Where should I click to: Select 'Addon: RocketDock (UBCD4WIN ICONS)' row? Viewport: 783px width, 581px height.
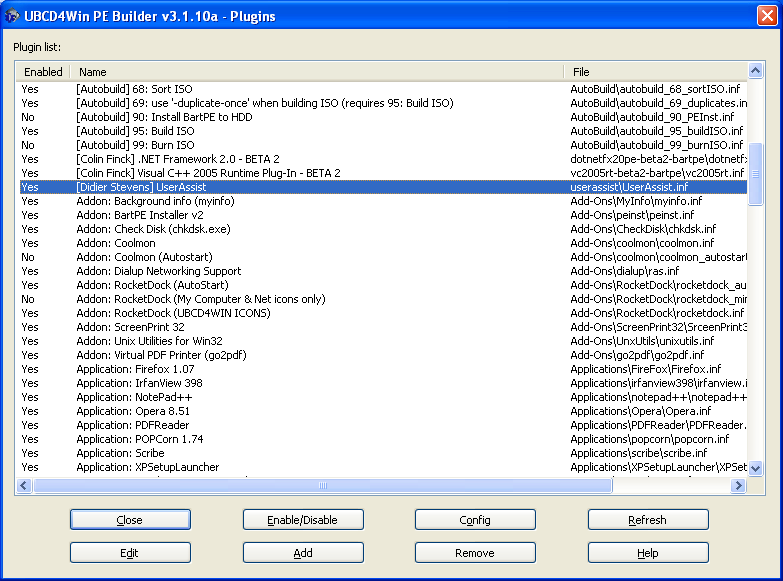[x=383, y=313]
